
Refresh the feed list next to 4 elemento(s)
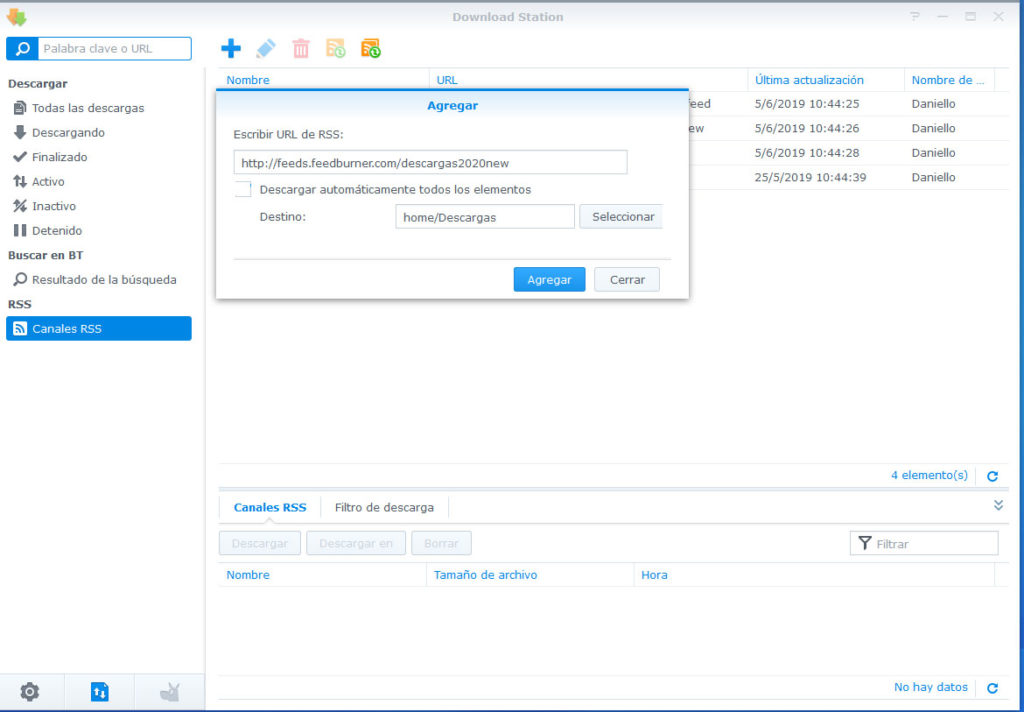tap(993, 476)
